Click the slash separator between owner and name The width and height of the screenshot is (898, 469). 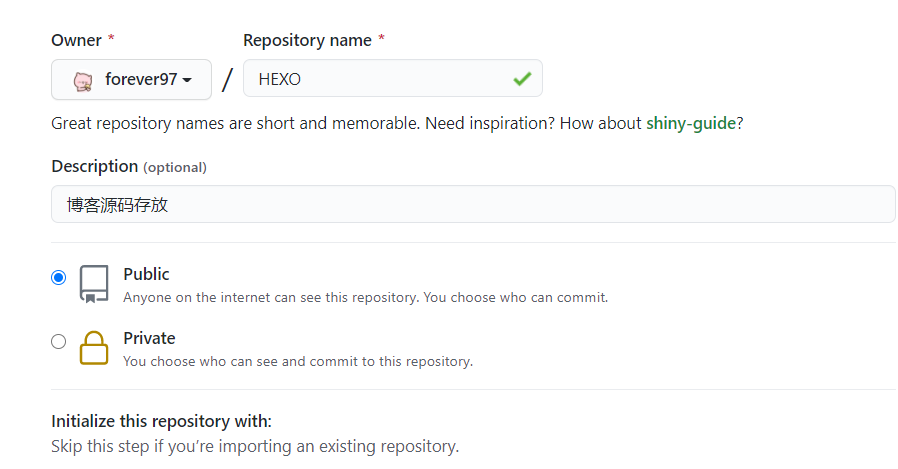click(227, 80)
